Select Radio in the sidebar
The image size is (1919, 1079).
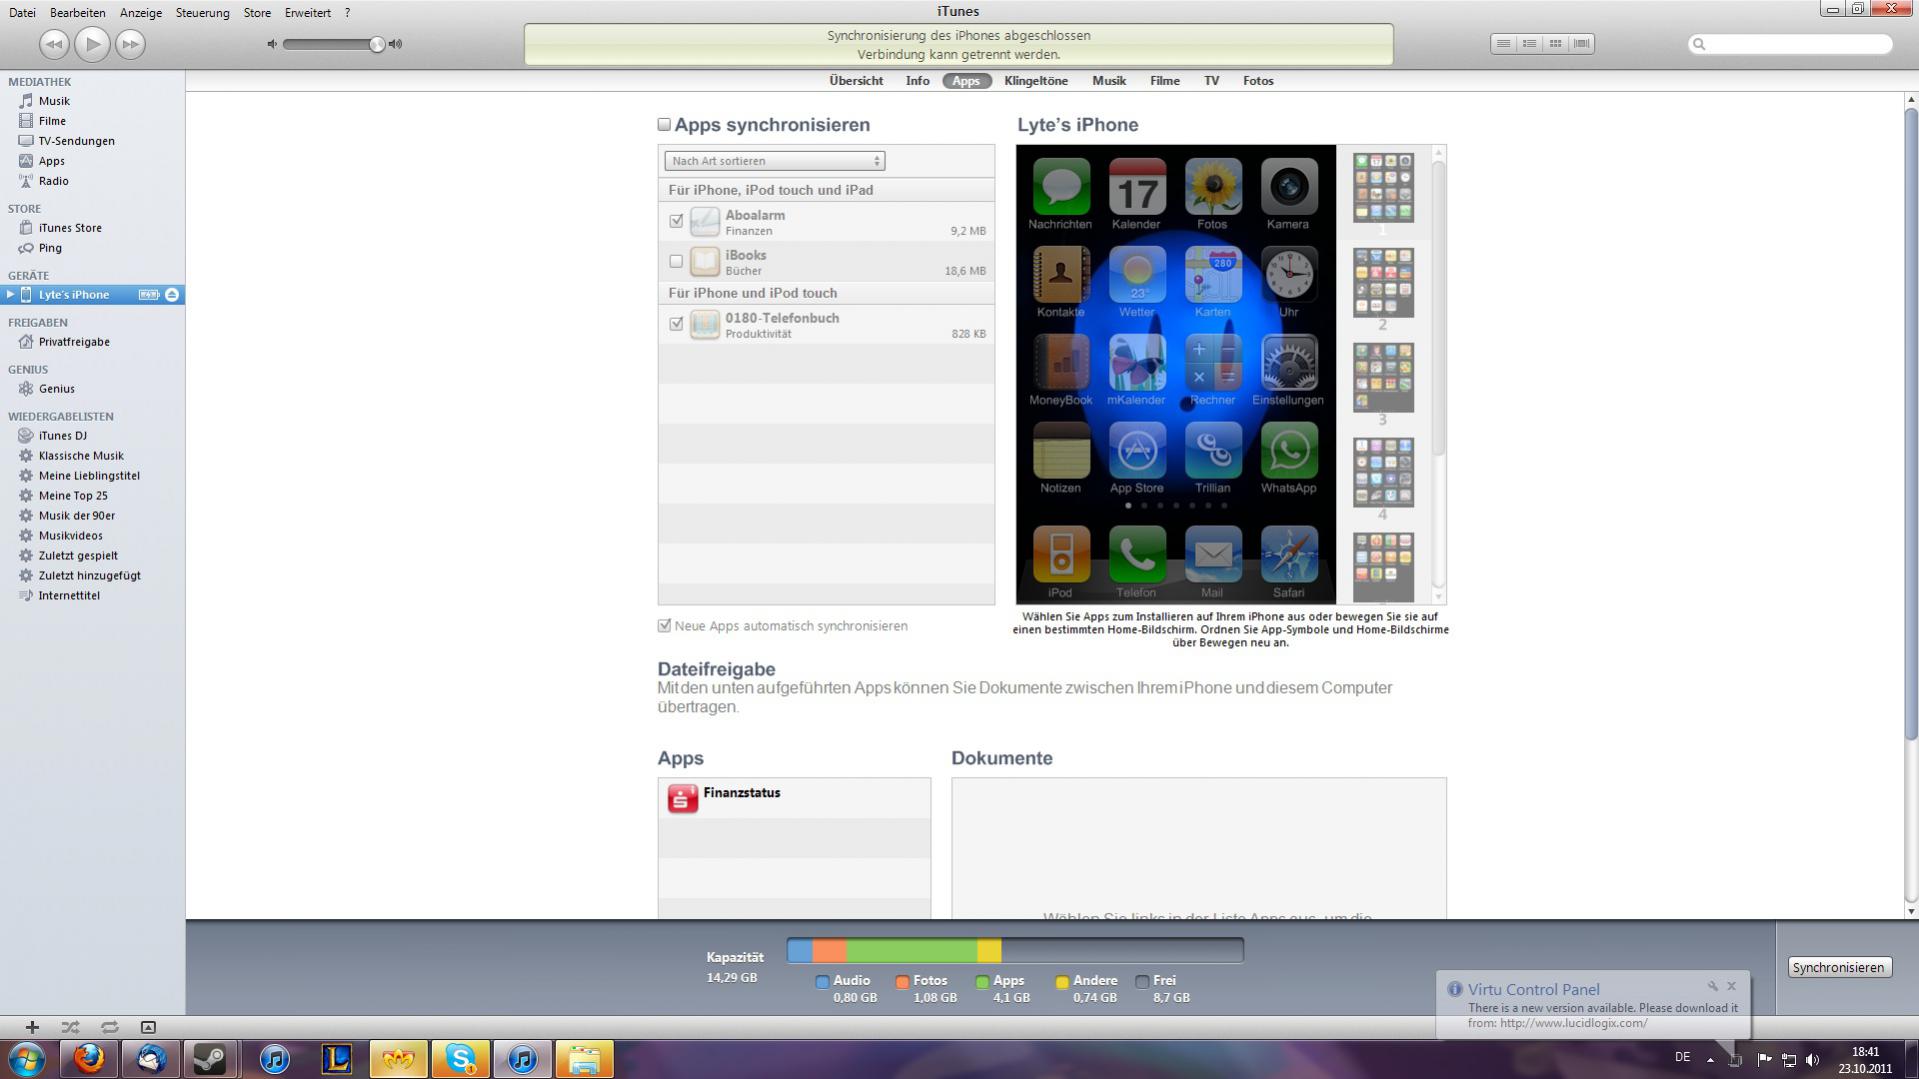click(53, 181)
